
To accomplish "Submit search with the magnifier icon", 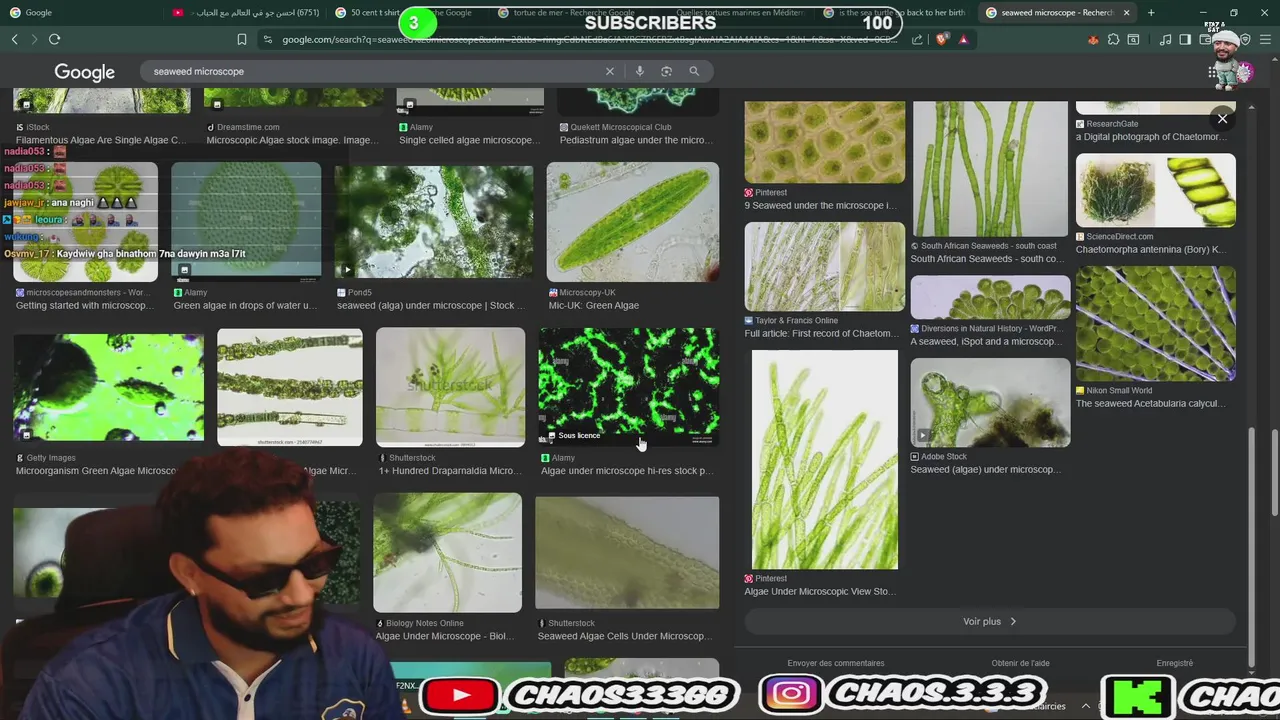I will pos(694,71).
